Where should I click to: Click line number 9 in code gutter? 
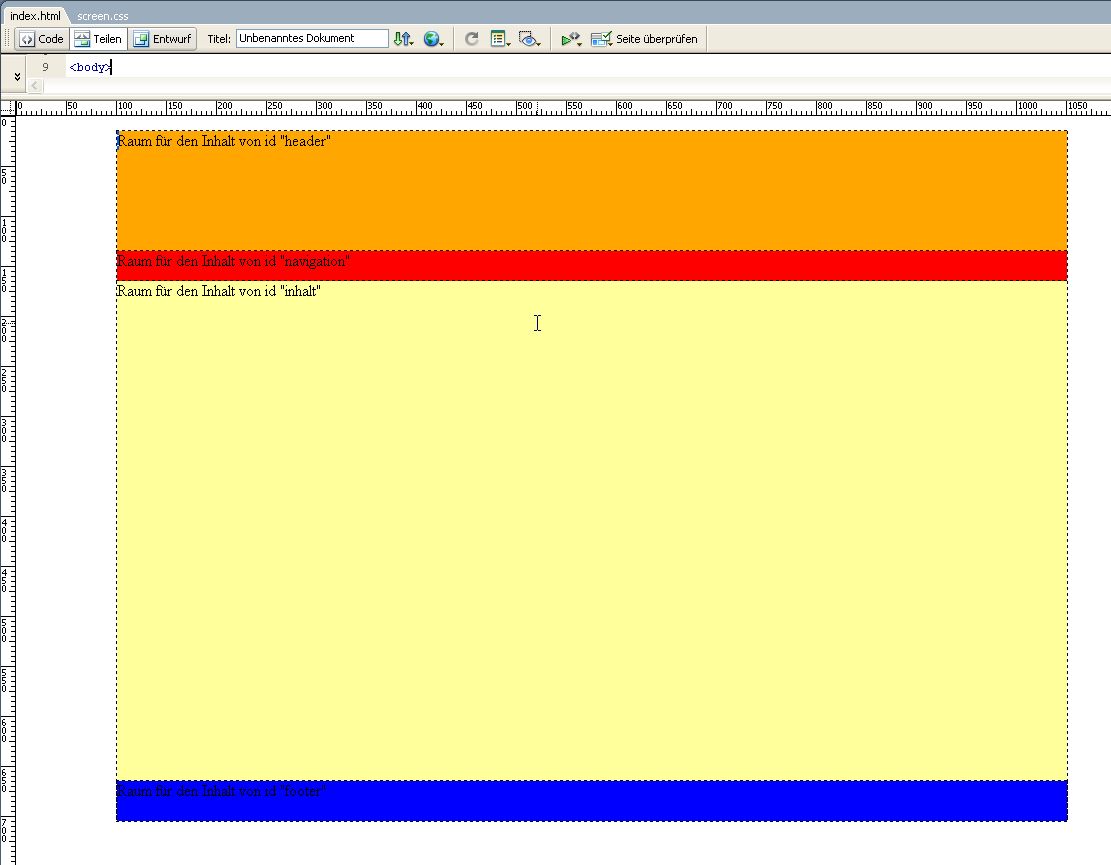(45, 67)
